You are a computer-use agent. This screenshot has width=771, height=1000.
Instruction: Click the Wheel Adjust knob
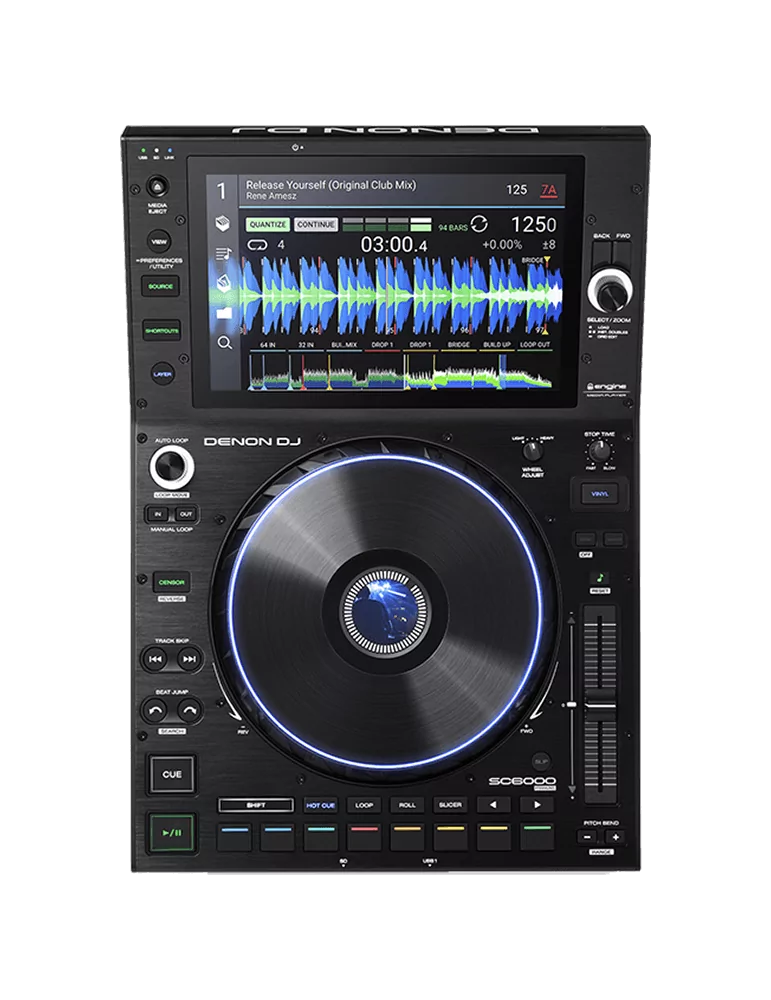532,452
